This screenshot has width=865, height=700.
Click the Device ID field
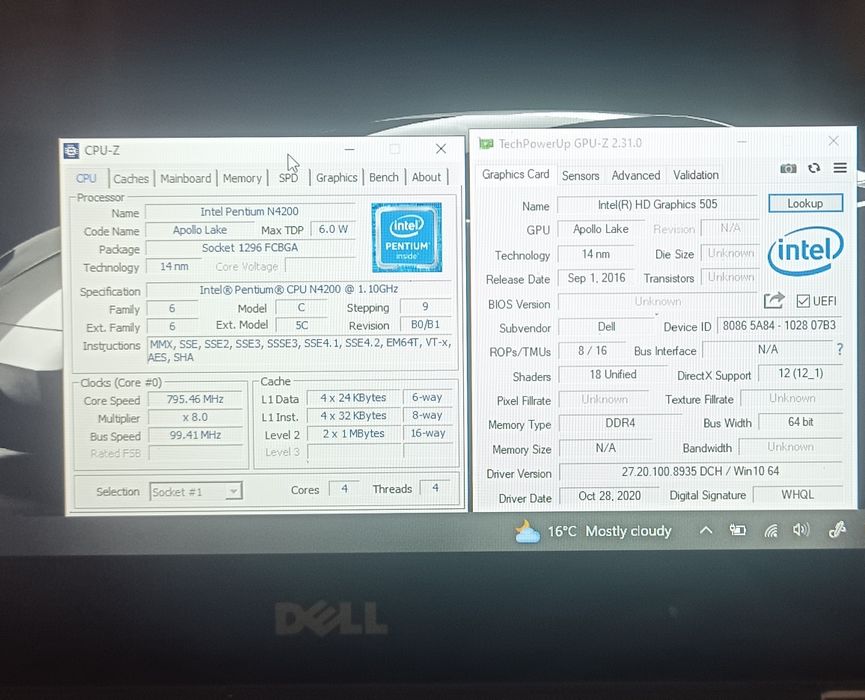pyautogui.click(x=779, y=325)
